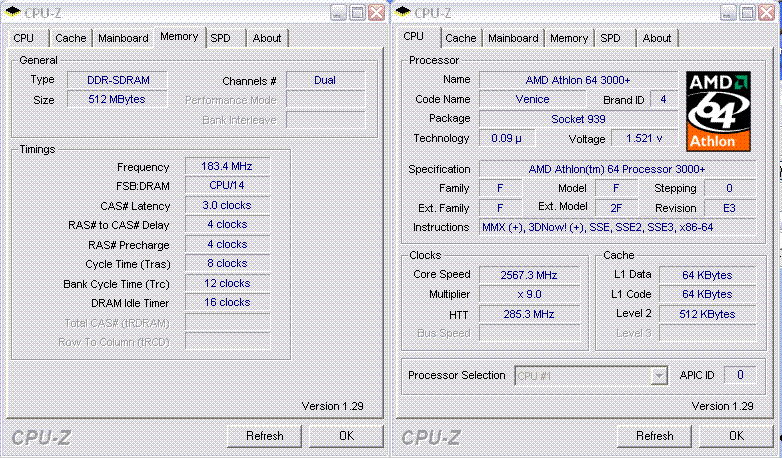Open the Cache tab in right window
This screenshot has height=458, width=782.
[x=460, y=38]
